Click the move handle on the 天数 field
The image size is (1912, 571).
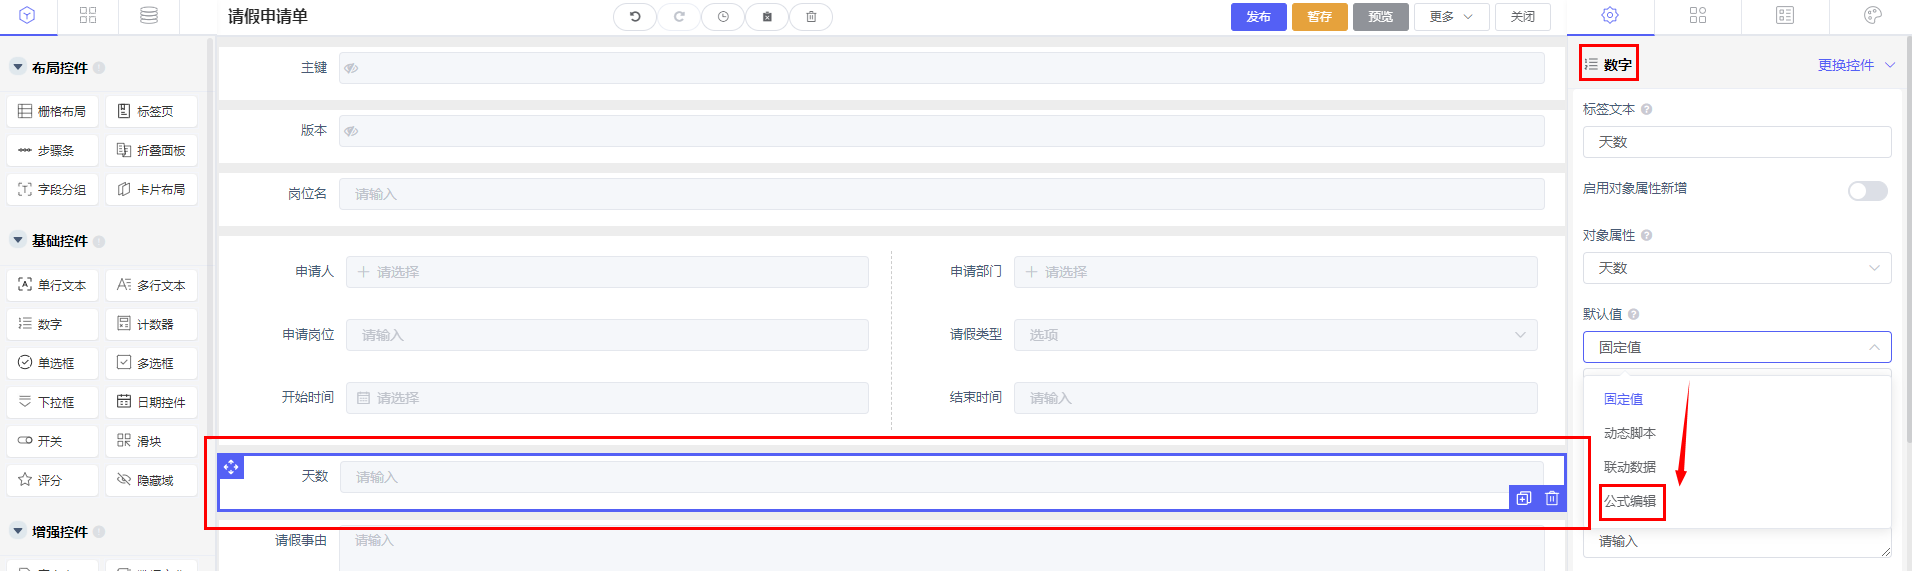pyautogui.click(x=231, y=467)
